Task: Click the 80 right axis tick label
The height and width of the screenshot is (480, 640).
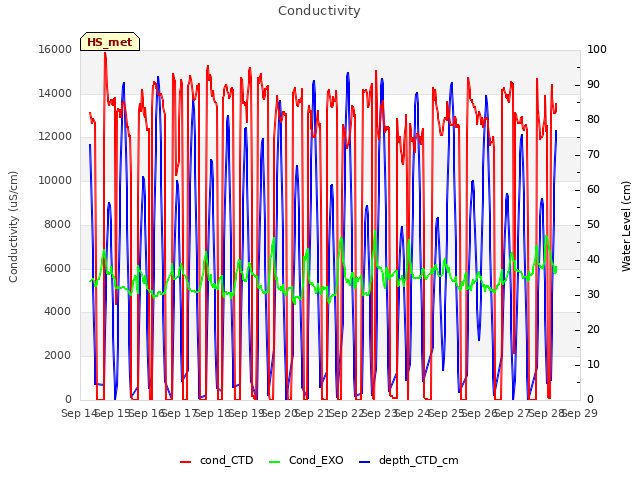Action: 593,120
